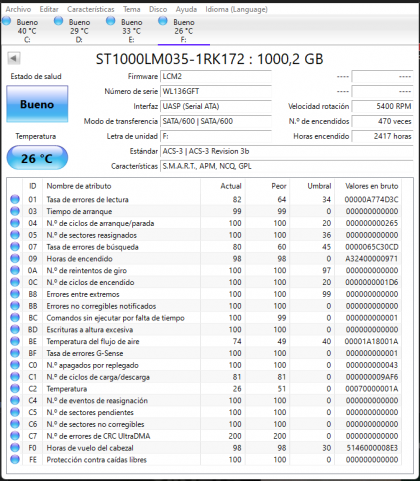
Task: Click status dot of N.º de errores de CRC UltraDMA
Action: point(15,436)
